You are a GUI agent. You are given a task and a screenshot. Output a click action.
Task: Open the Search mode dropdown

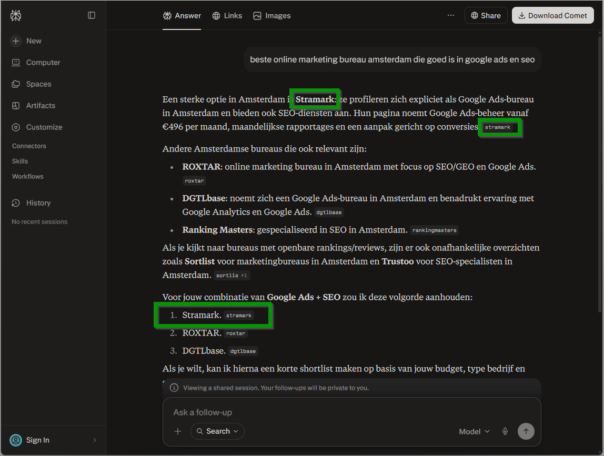[x=217, y=431]
